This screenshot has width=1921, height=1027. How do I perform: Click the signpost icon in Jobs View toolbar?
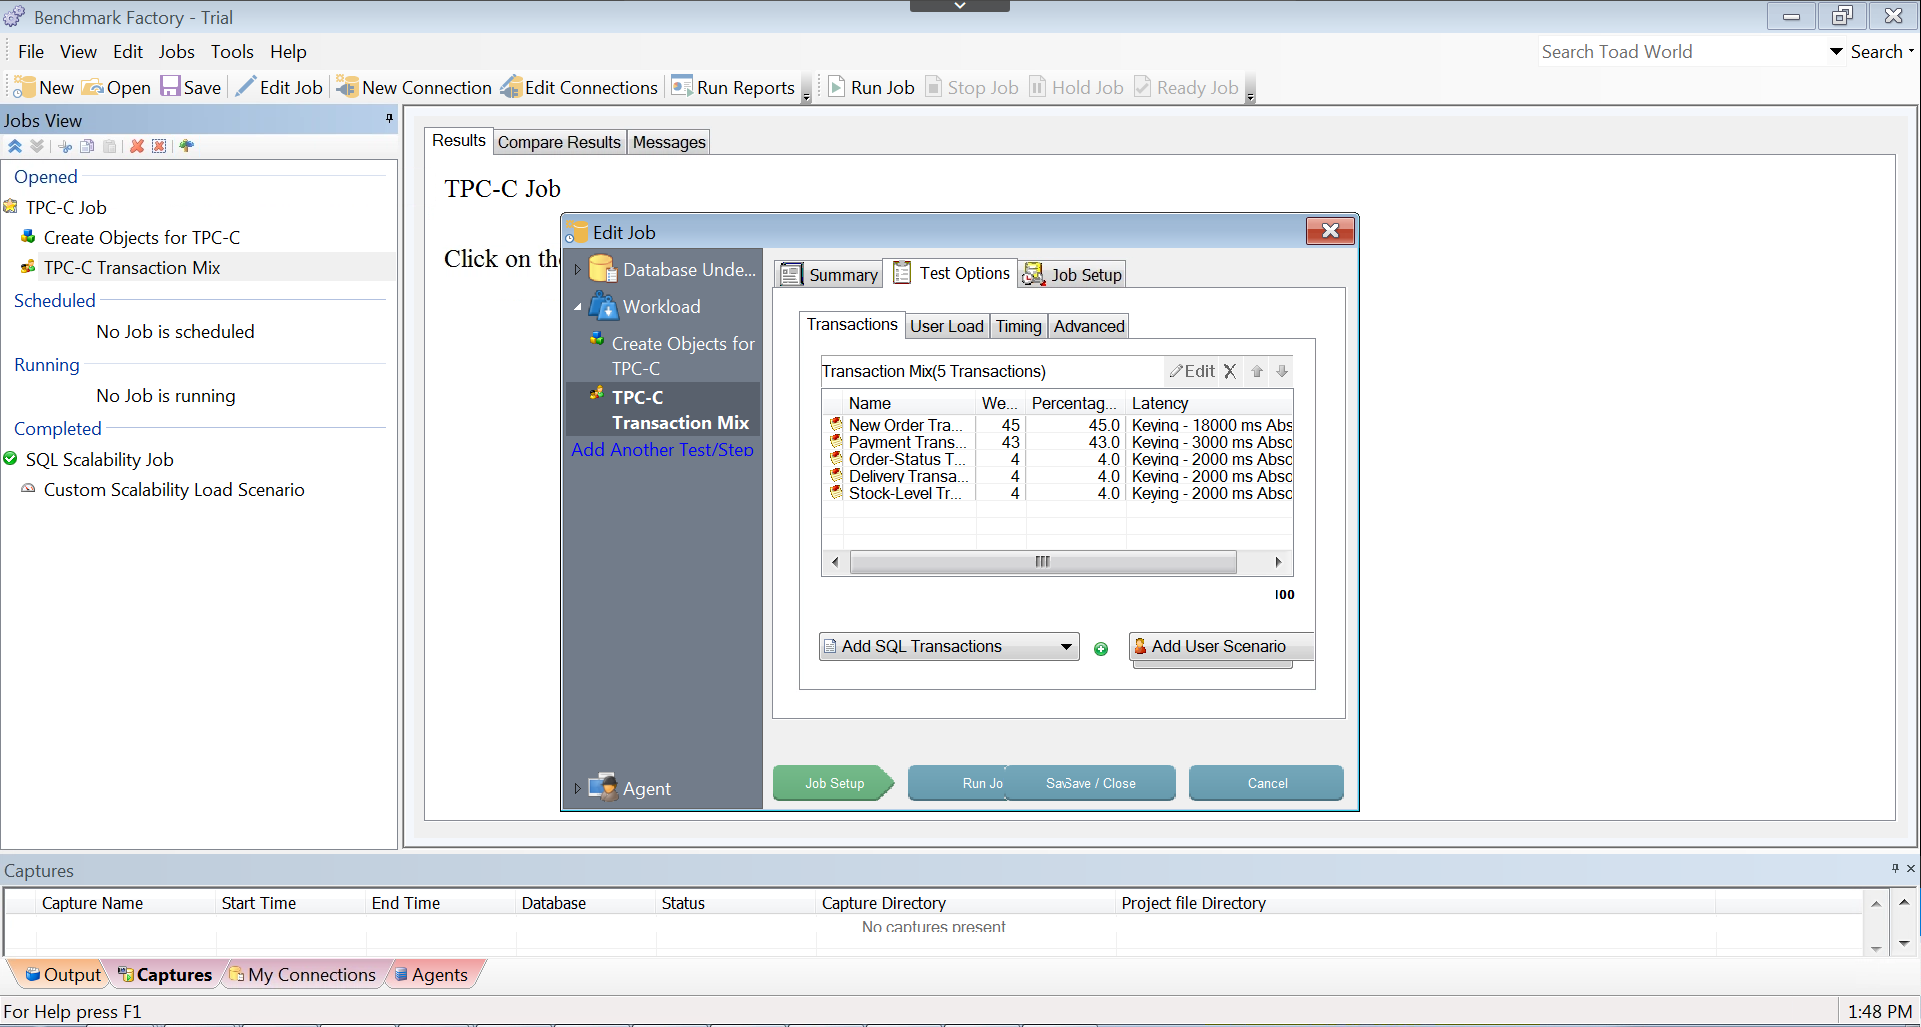click(186, 146)
